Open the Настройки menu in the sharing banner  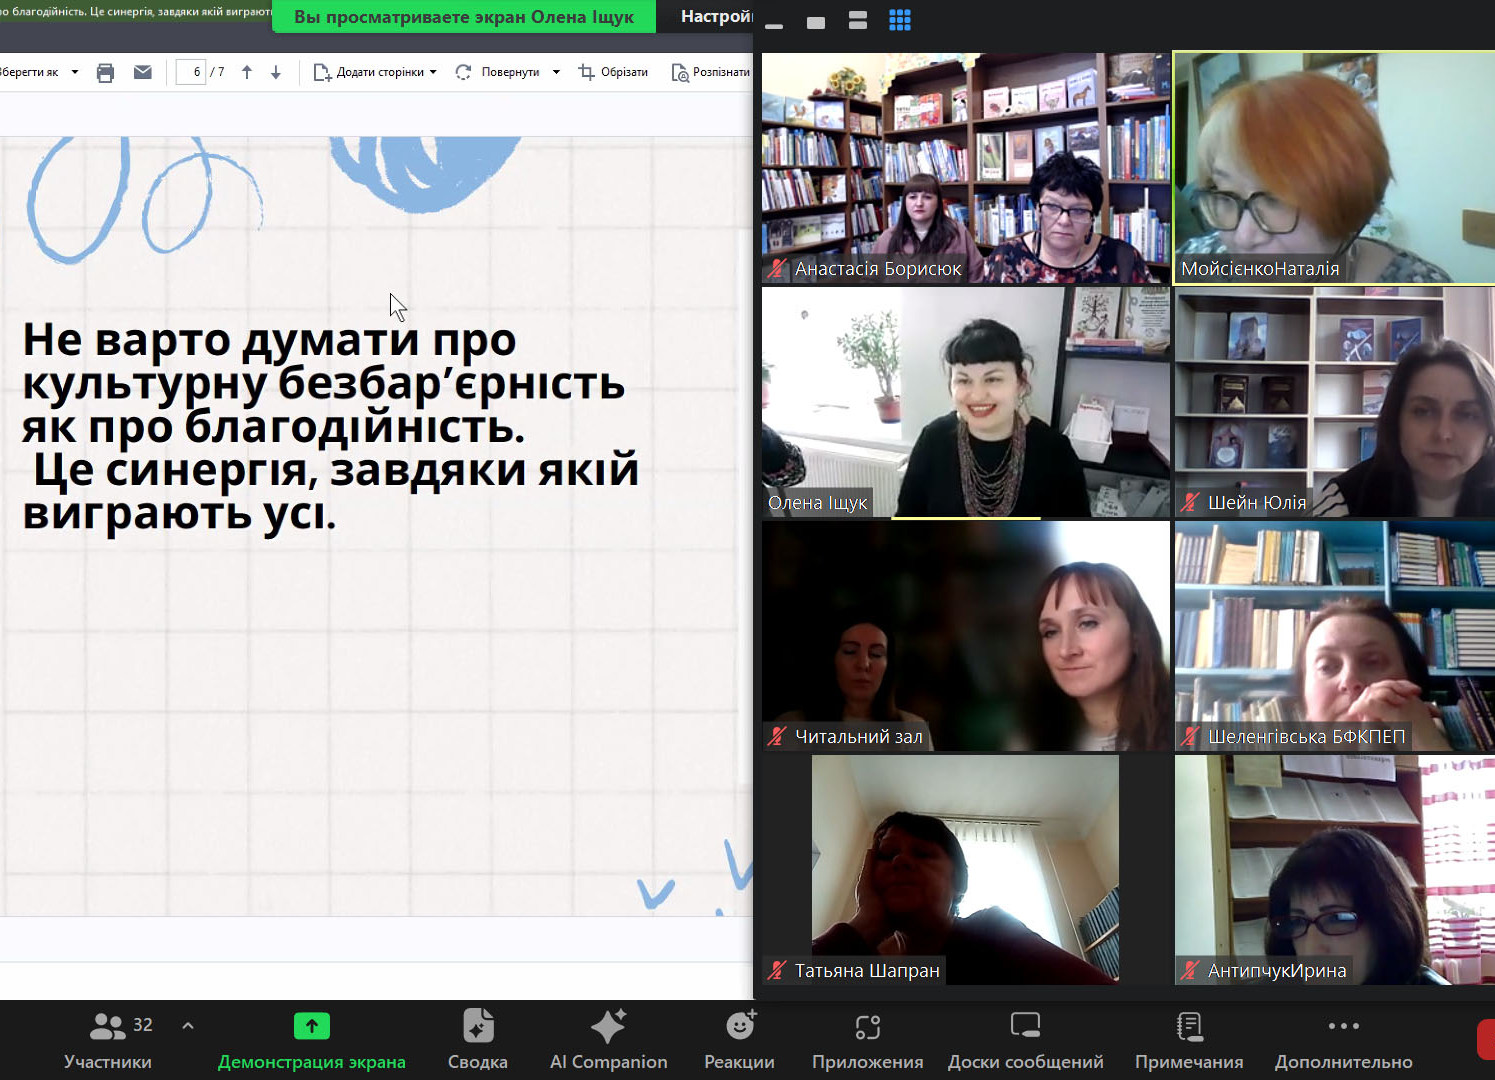click(x=716, y=17)
